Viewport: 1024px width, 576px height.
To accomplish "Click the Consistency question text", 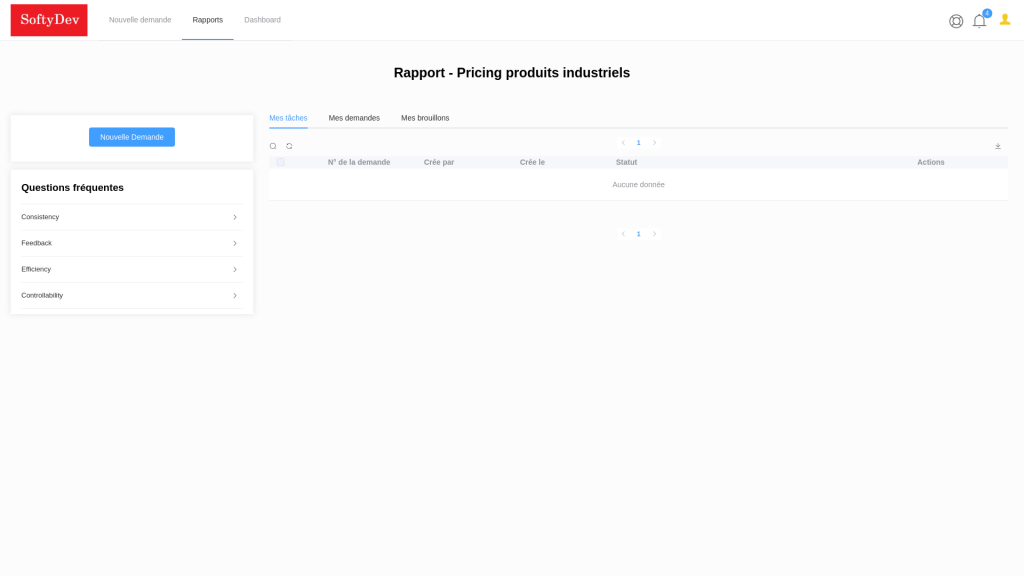I will pos(40,217).
